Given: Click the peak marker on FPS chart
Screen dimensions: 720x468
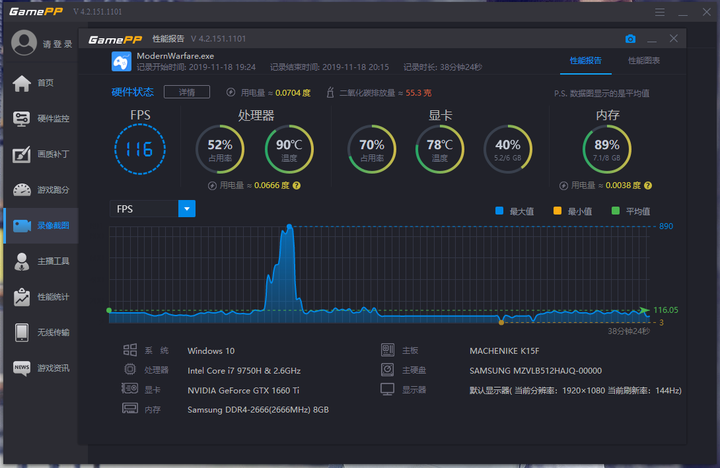Looking at the screenshot, I should [289, 226].
